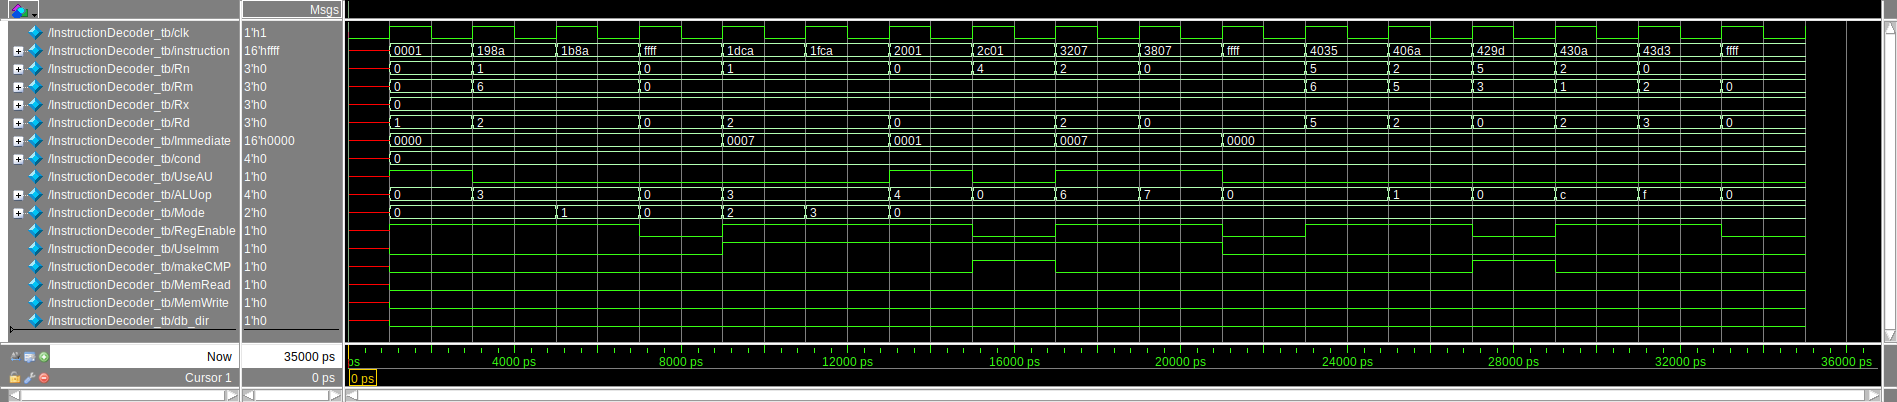Expand the Rn signal bus

pyautogui.click(x=18, y=69)
